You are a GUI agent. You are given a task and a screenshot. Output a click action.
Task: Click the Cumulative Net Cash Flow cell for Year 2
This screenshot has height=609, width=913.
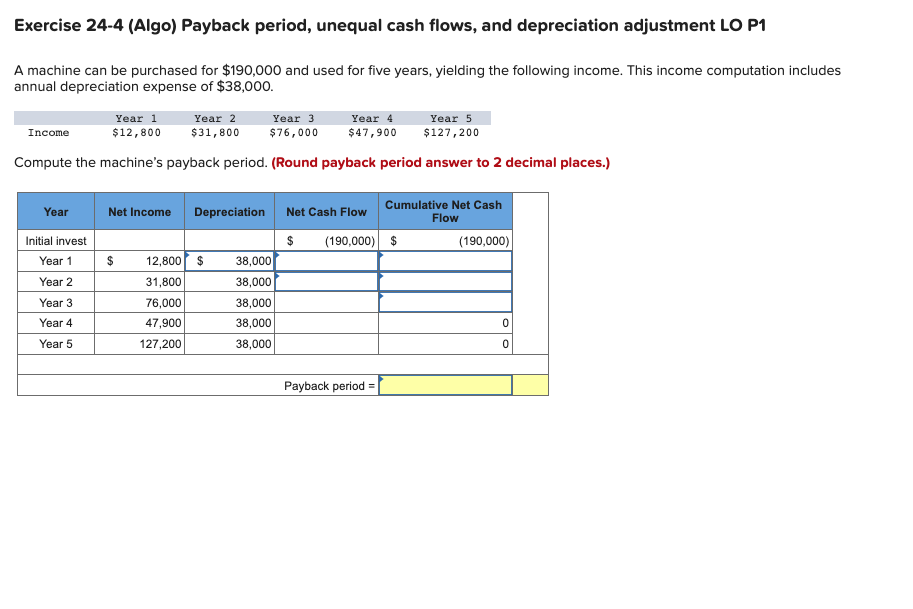(x=445, y=281)
